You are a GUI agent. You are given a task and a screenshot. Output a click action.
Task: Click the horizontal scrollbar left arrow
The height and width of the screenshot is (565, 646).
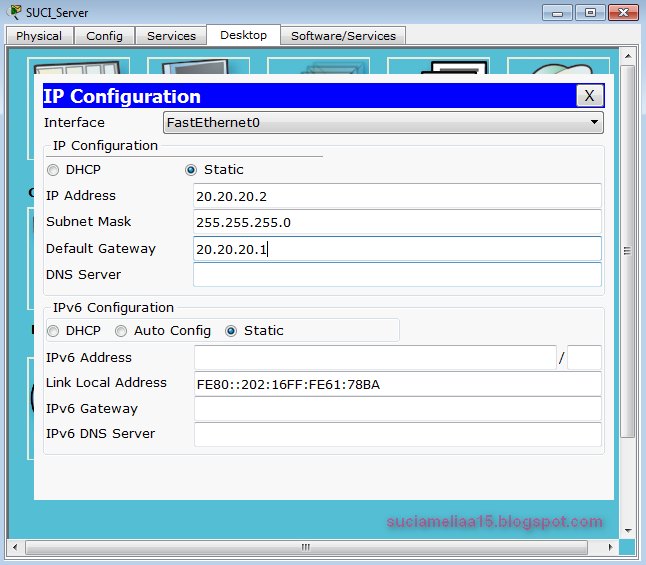[15, 547]
